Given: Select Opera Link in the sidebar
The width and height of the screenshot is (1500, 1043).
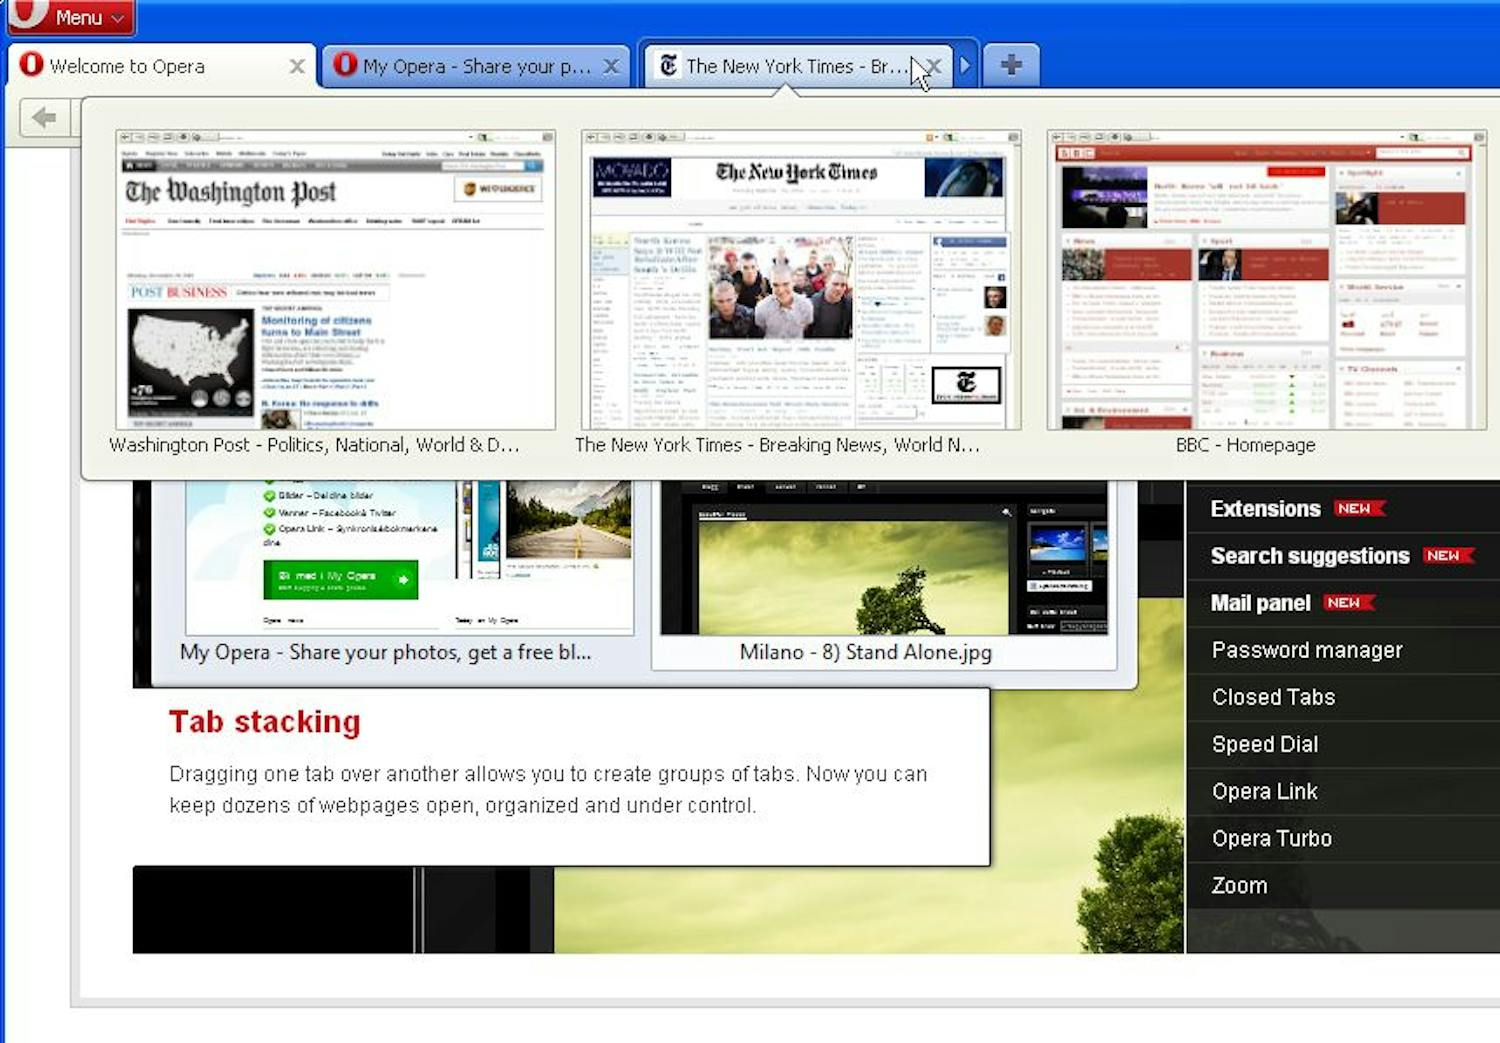Looking at the screenshot, I should tap(1265, 791).
